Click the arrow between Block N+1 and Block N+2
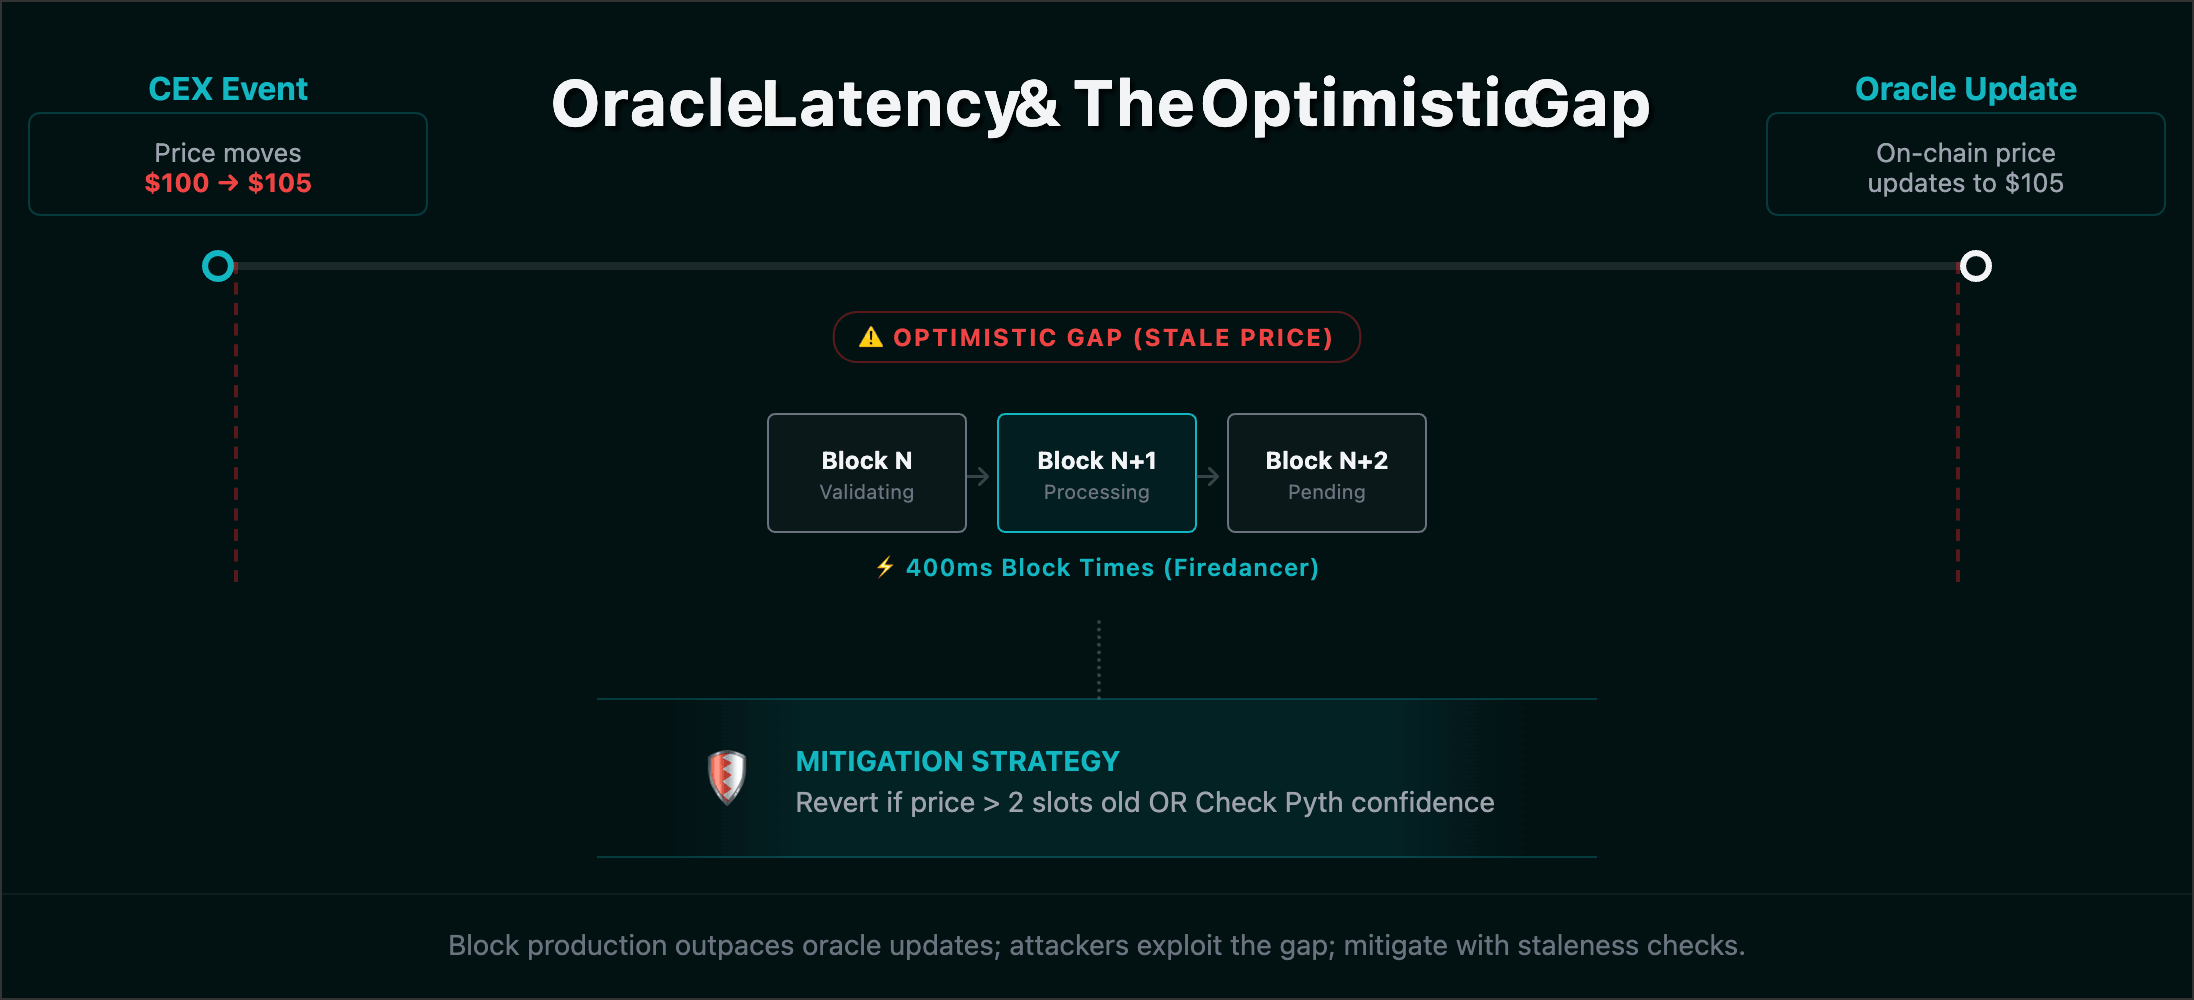 (x=1209, y=476)
